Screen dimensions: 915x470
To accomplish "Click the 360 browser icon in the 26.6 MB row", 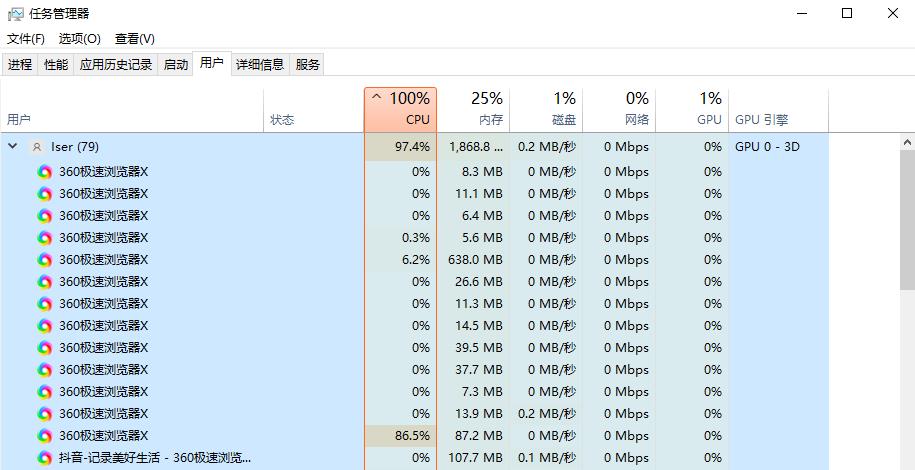I will pos(44,282).
